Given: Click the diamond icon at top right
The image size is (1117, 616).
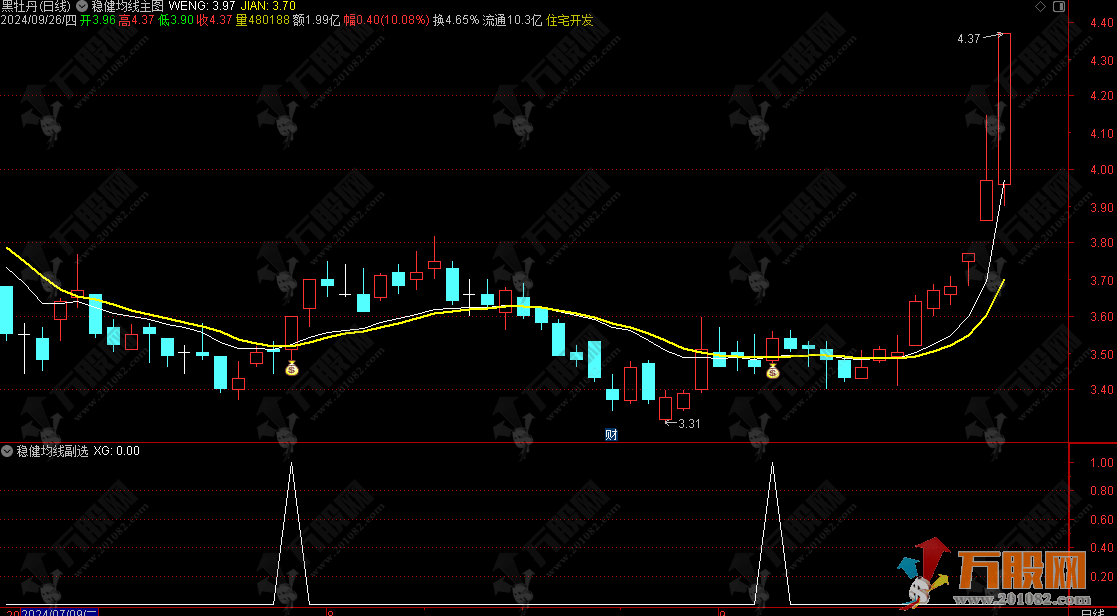Looking at the screenshot, I should tap(1040, 6).
